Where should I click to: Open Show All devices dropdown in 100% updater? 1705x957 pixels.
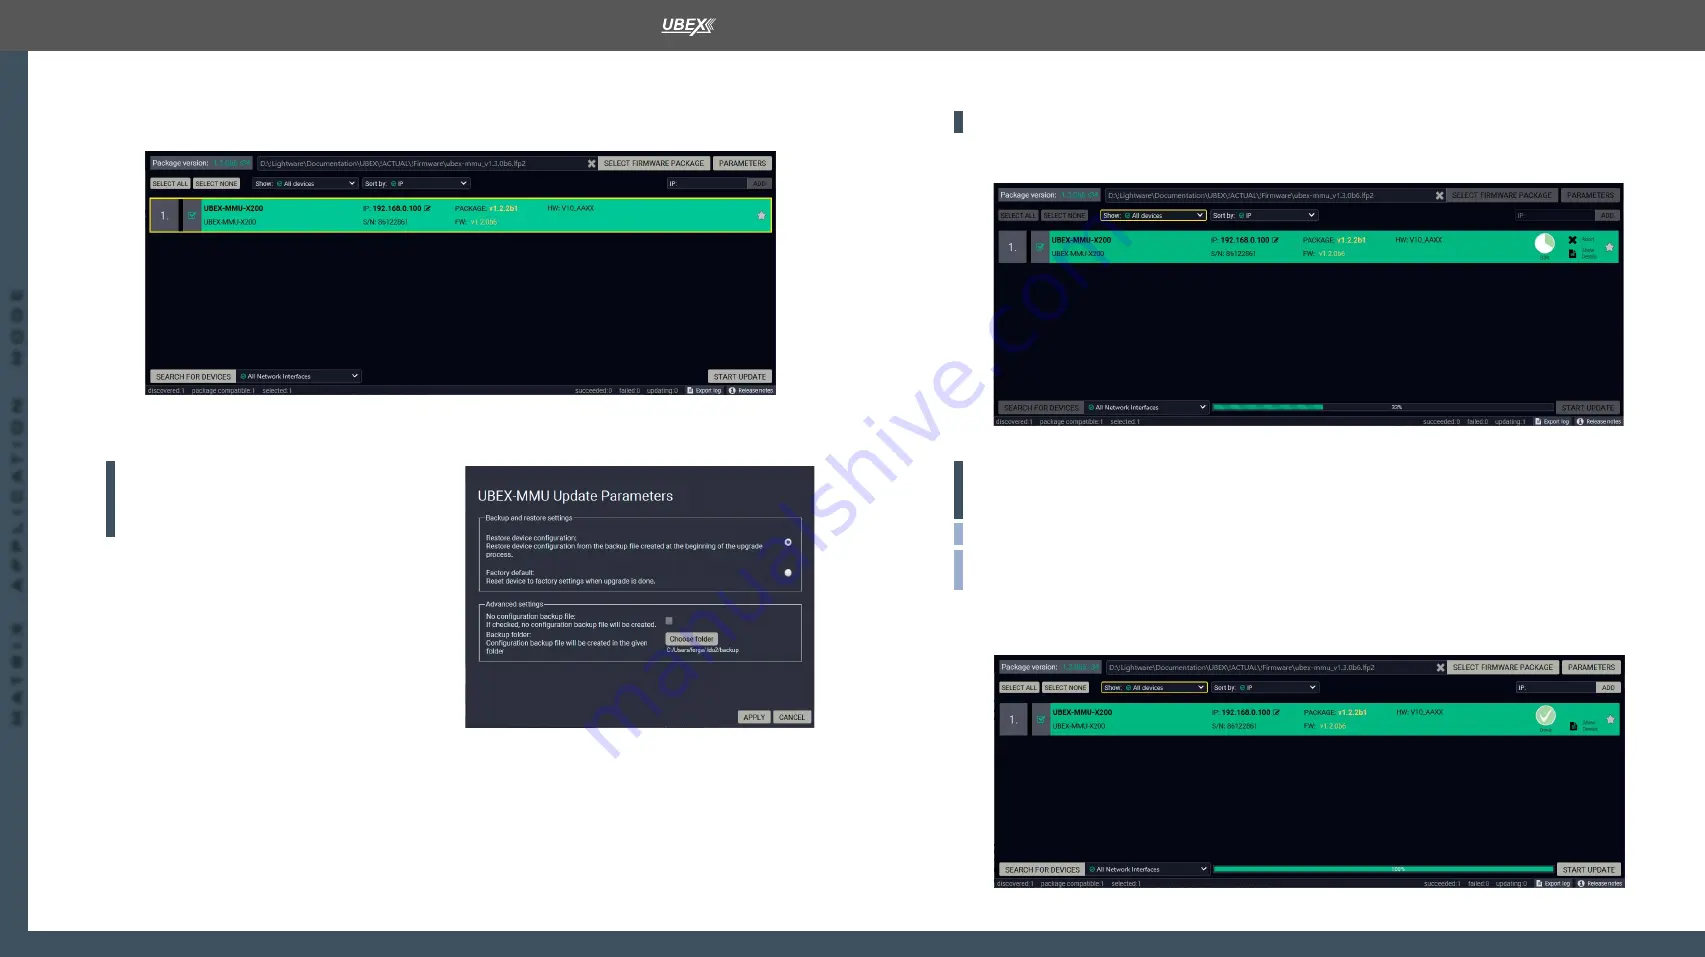point(1154,687)
